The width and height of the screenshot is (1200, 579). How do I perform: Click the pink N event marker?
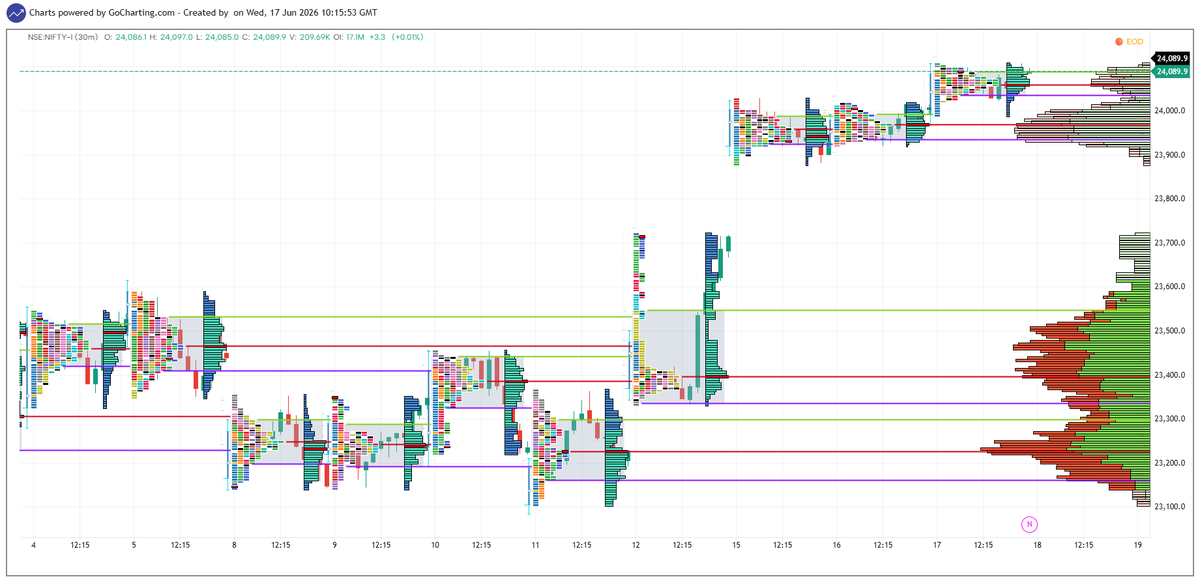pos(1028,523)
